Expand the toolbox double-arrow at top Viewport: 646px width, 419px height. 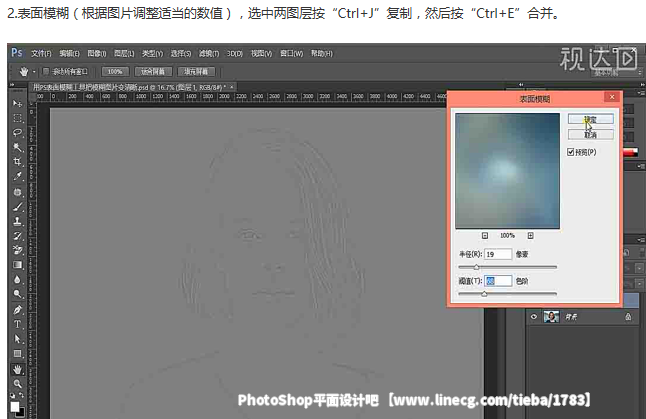[x=12, y=84]
